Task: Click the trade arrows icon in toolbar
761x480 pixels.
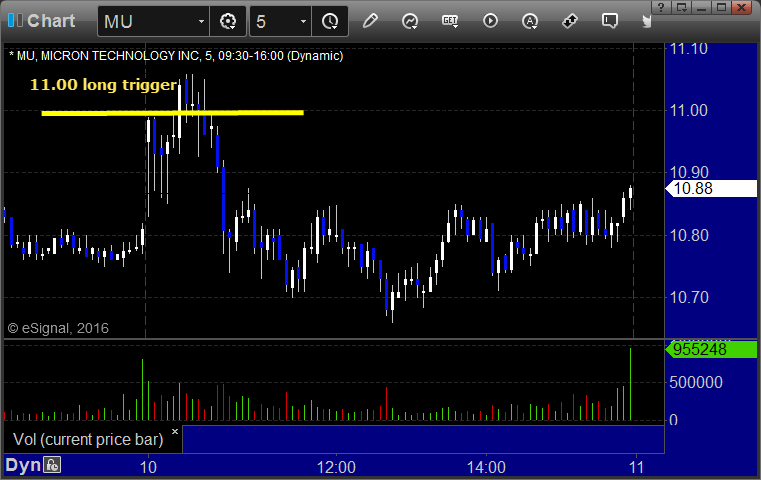Action: click(x=570, y=21)
